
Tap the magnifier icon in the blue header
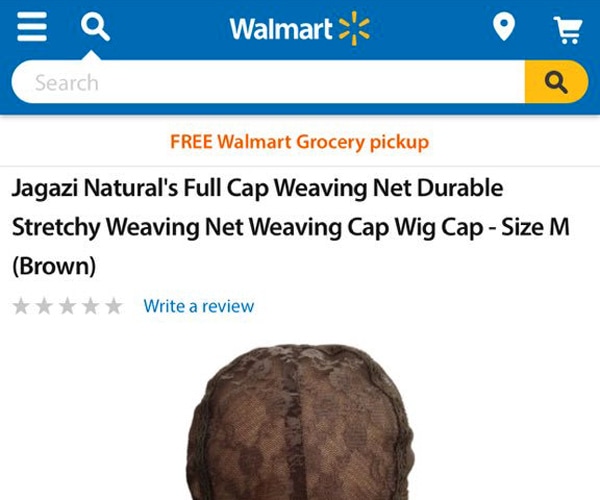(95, 27)
